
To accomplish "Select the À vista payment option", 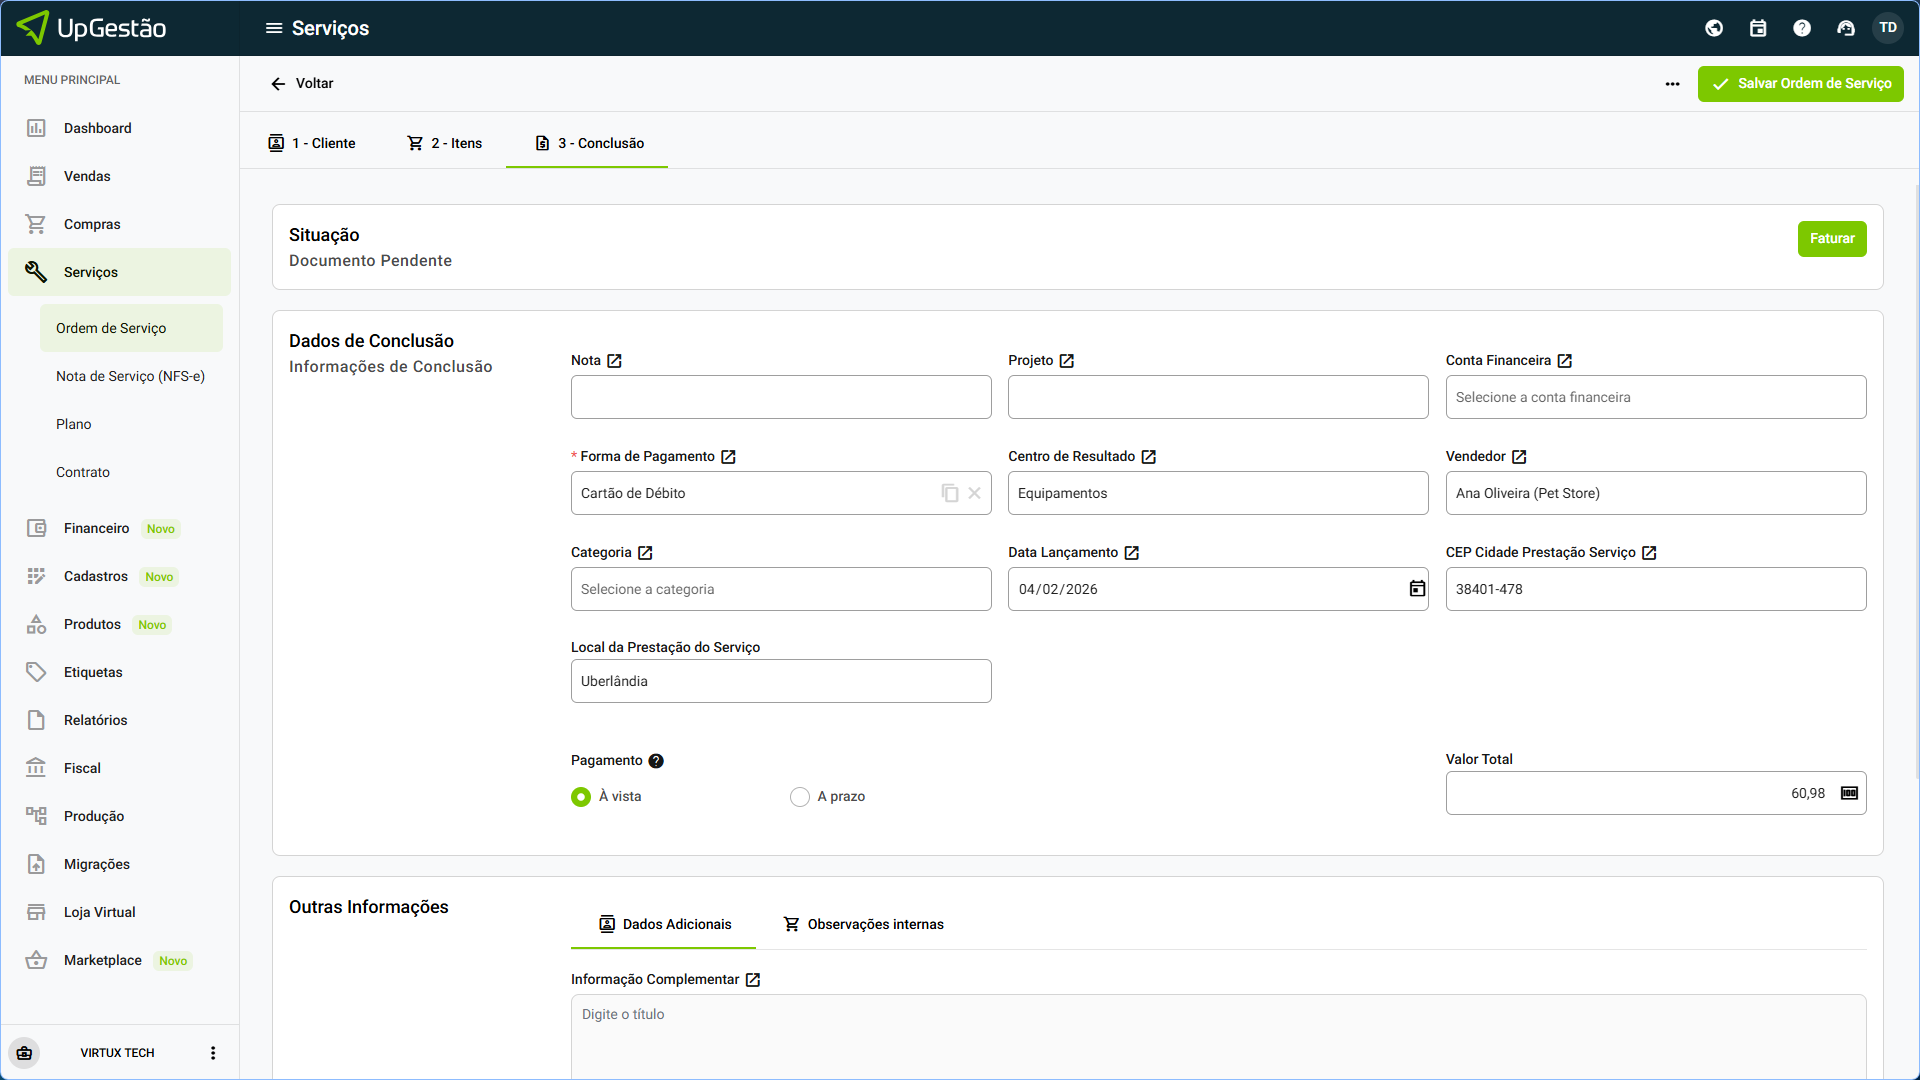I will 581,797.
